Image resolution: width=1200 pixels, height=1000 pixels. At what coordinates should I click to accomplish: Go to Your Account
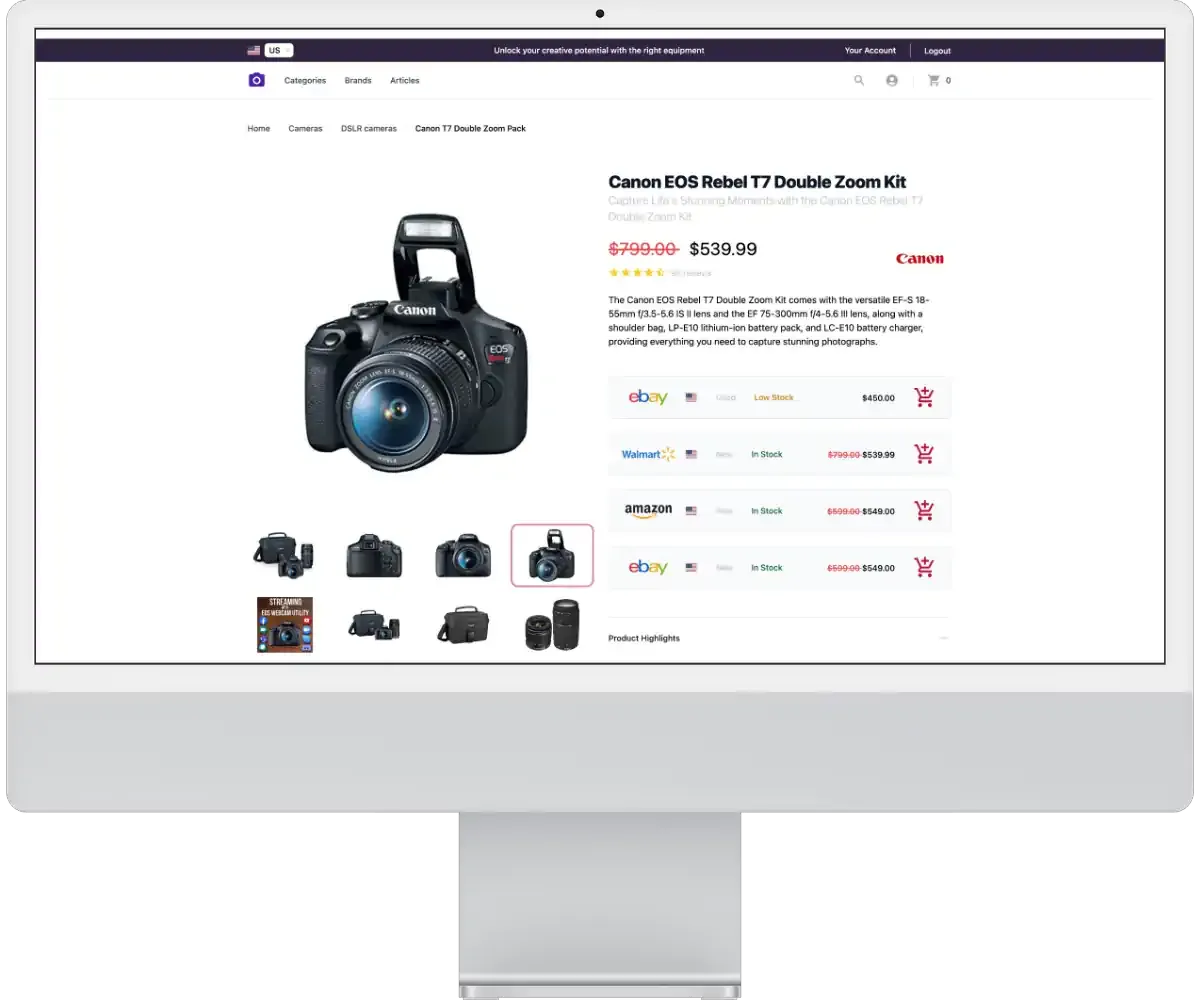[x=870, y=50]
